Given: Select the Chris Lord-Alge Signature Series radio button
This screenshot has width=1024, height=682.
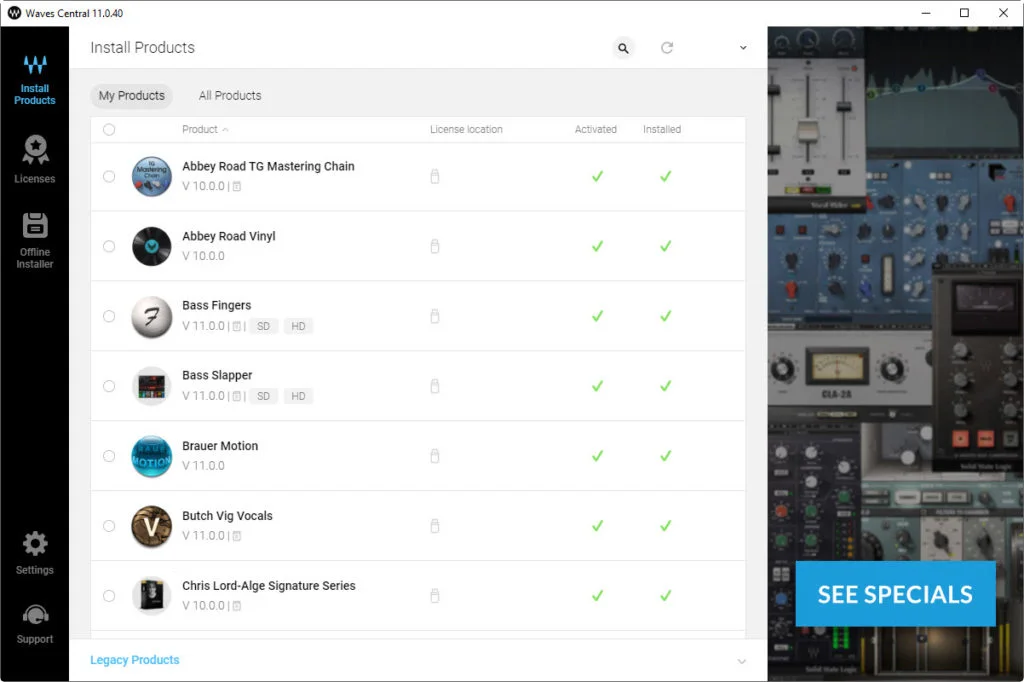Looking at the screenshot, I should pyautogui.click(x=109, y=596).
